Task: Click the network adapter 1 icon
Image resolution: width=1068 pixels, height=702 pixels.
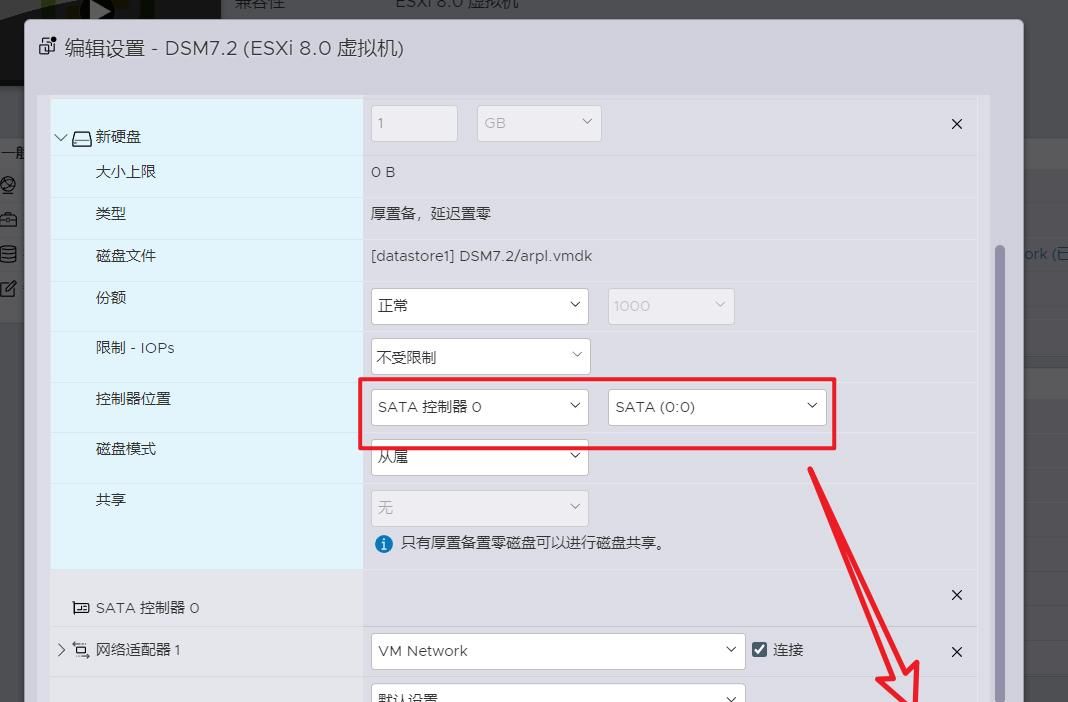Action: click(x=81, y=650)
